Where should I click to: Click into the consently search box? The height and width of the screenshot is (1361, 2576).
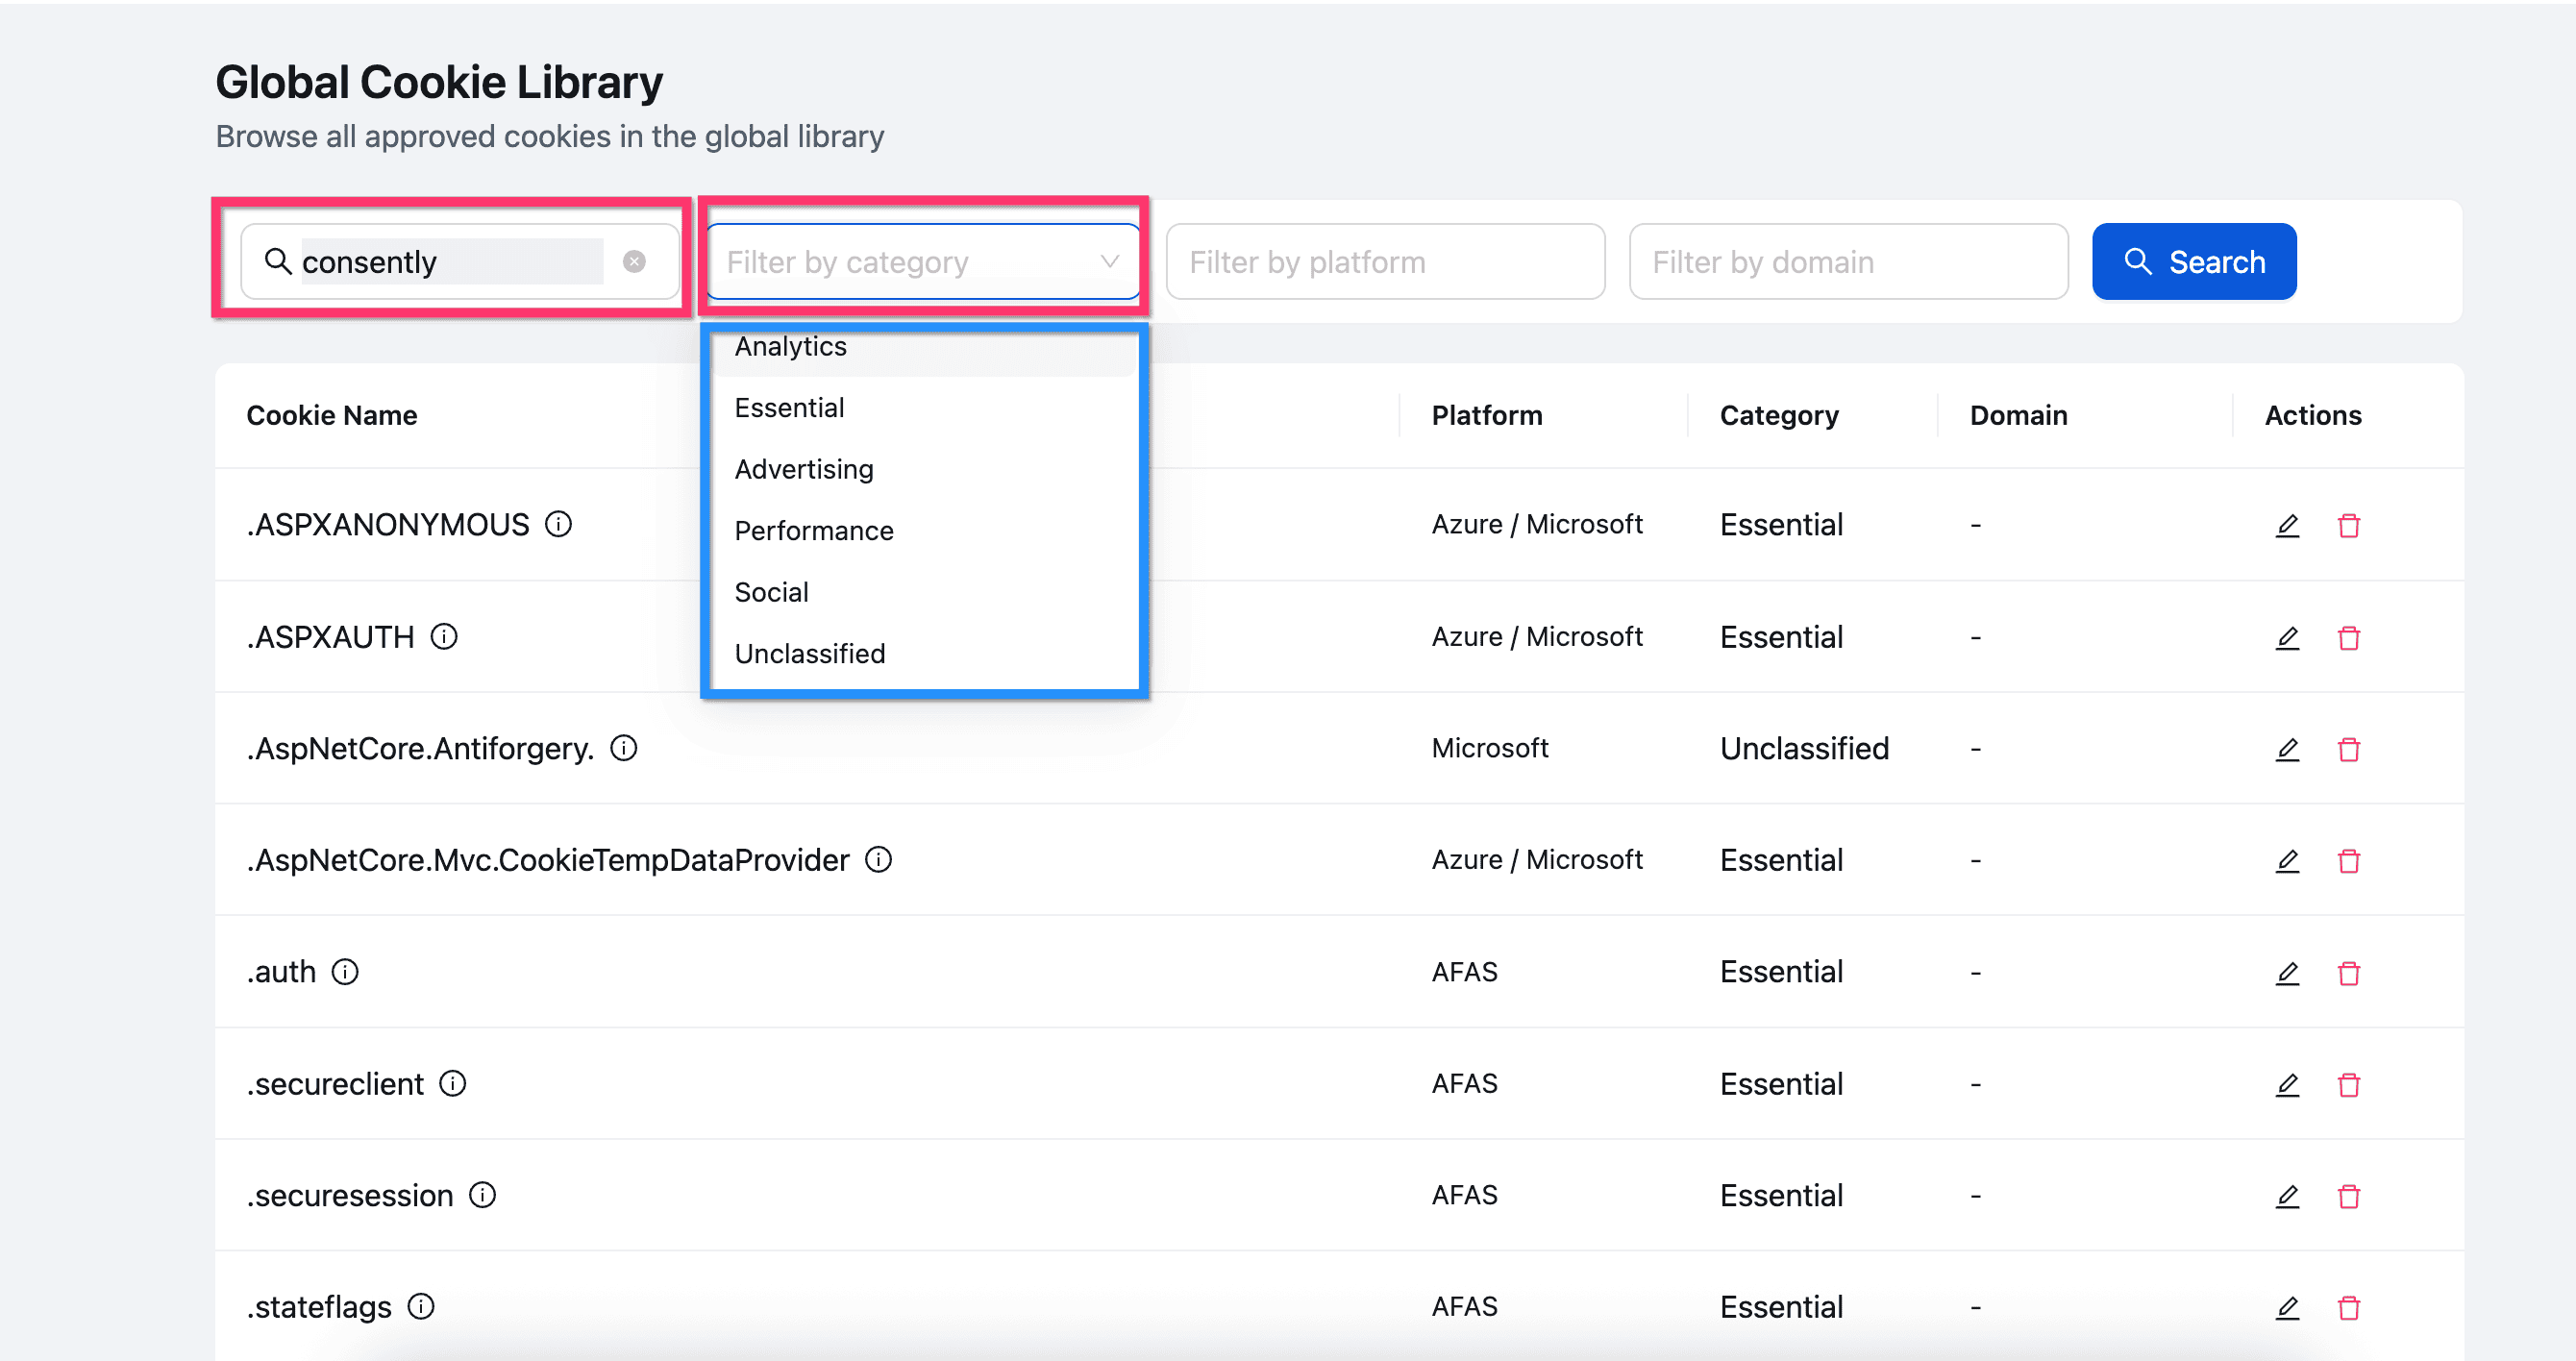click(x=450, y=262)
